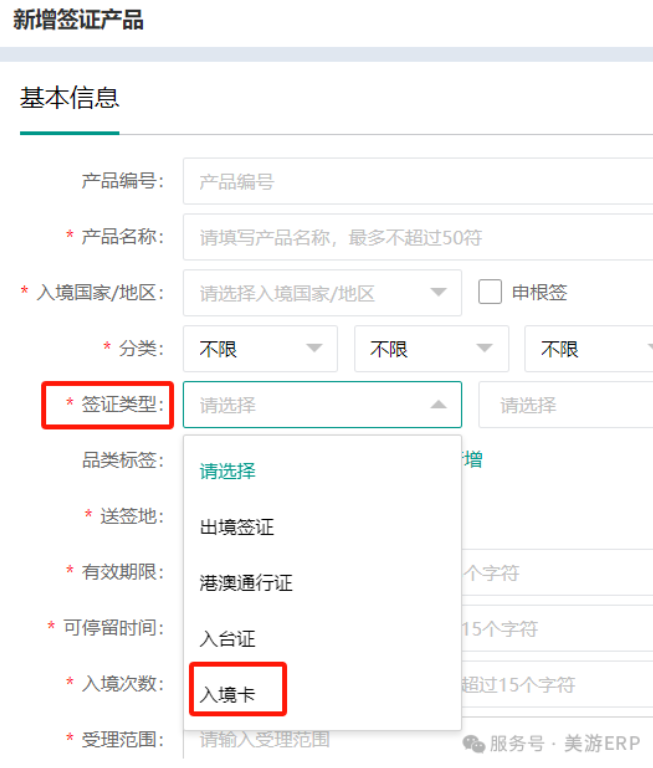Screen dimensions: 653x768
Task: Select 出境签证 from the list
Action: (237, 527)
